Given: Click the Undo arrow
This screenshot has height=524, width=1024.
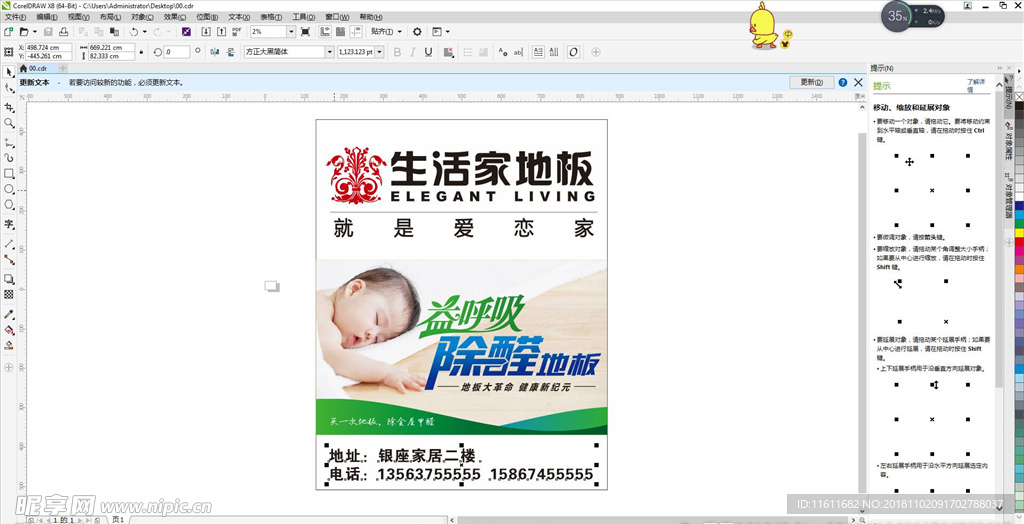Looking at the screenshot, I should (x=133, y=31).
